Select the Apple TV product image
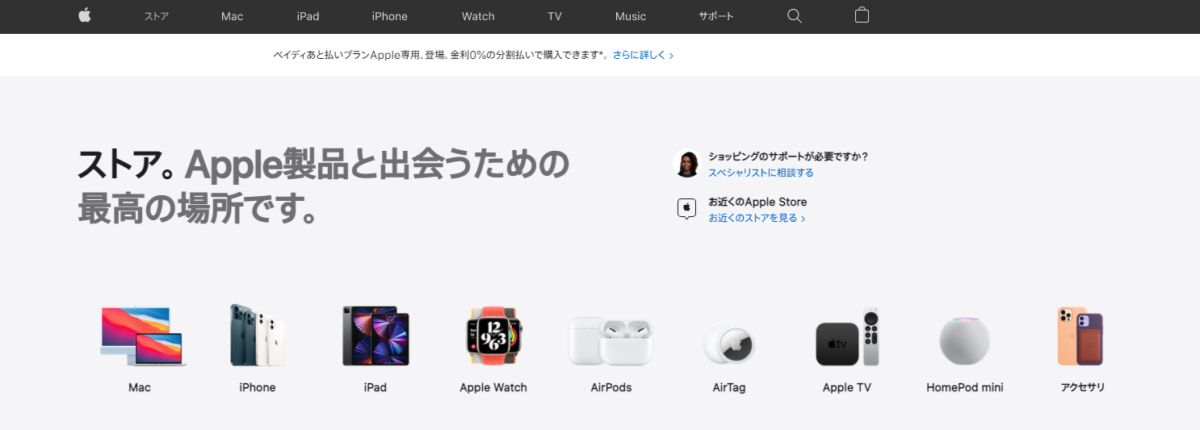1200x430 pixels. click(847, 337)
